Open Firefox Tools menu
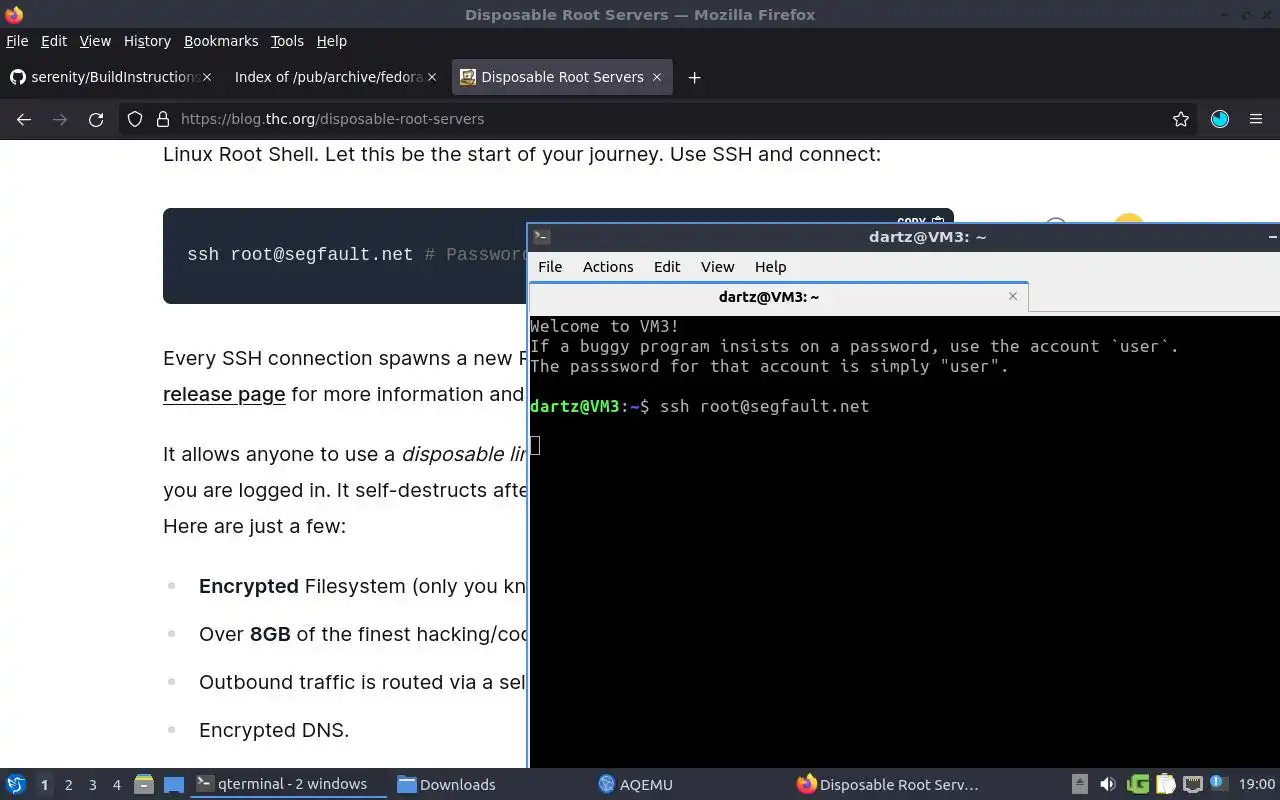Screen dimensions: 1280x800 (287, 41)
